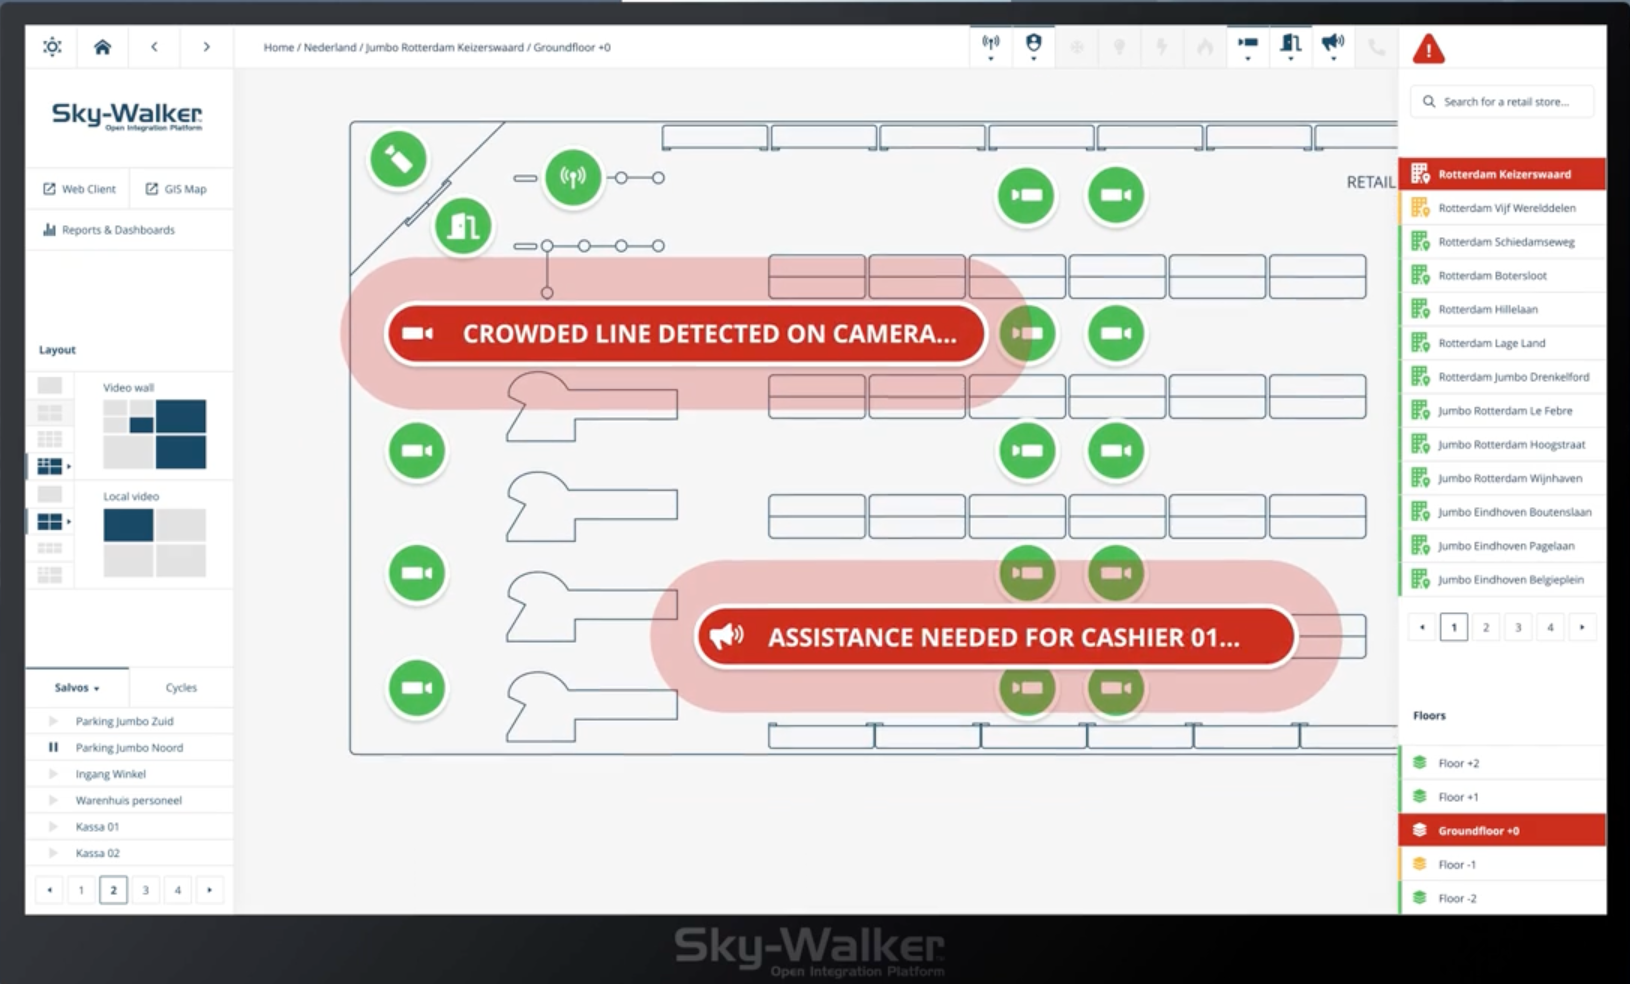Image resolution: width=1630 pixels, height=984 pixels.
Task: Select the 3x2 local video layout option
Action: 50,548
